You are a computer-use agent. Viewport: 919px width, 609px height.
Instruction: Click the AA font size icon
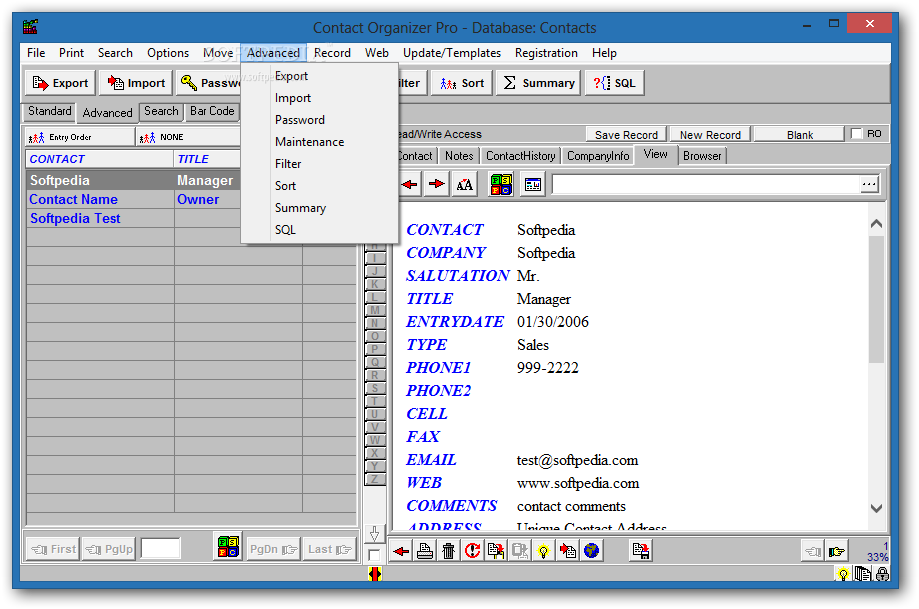click(465, 185)
